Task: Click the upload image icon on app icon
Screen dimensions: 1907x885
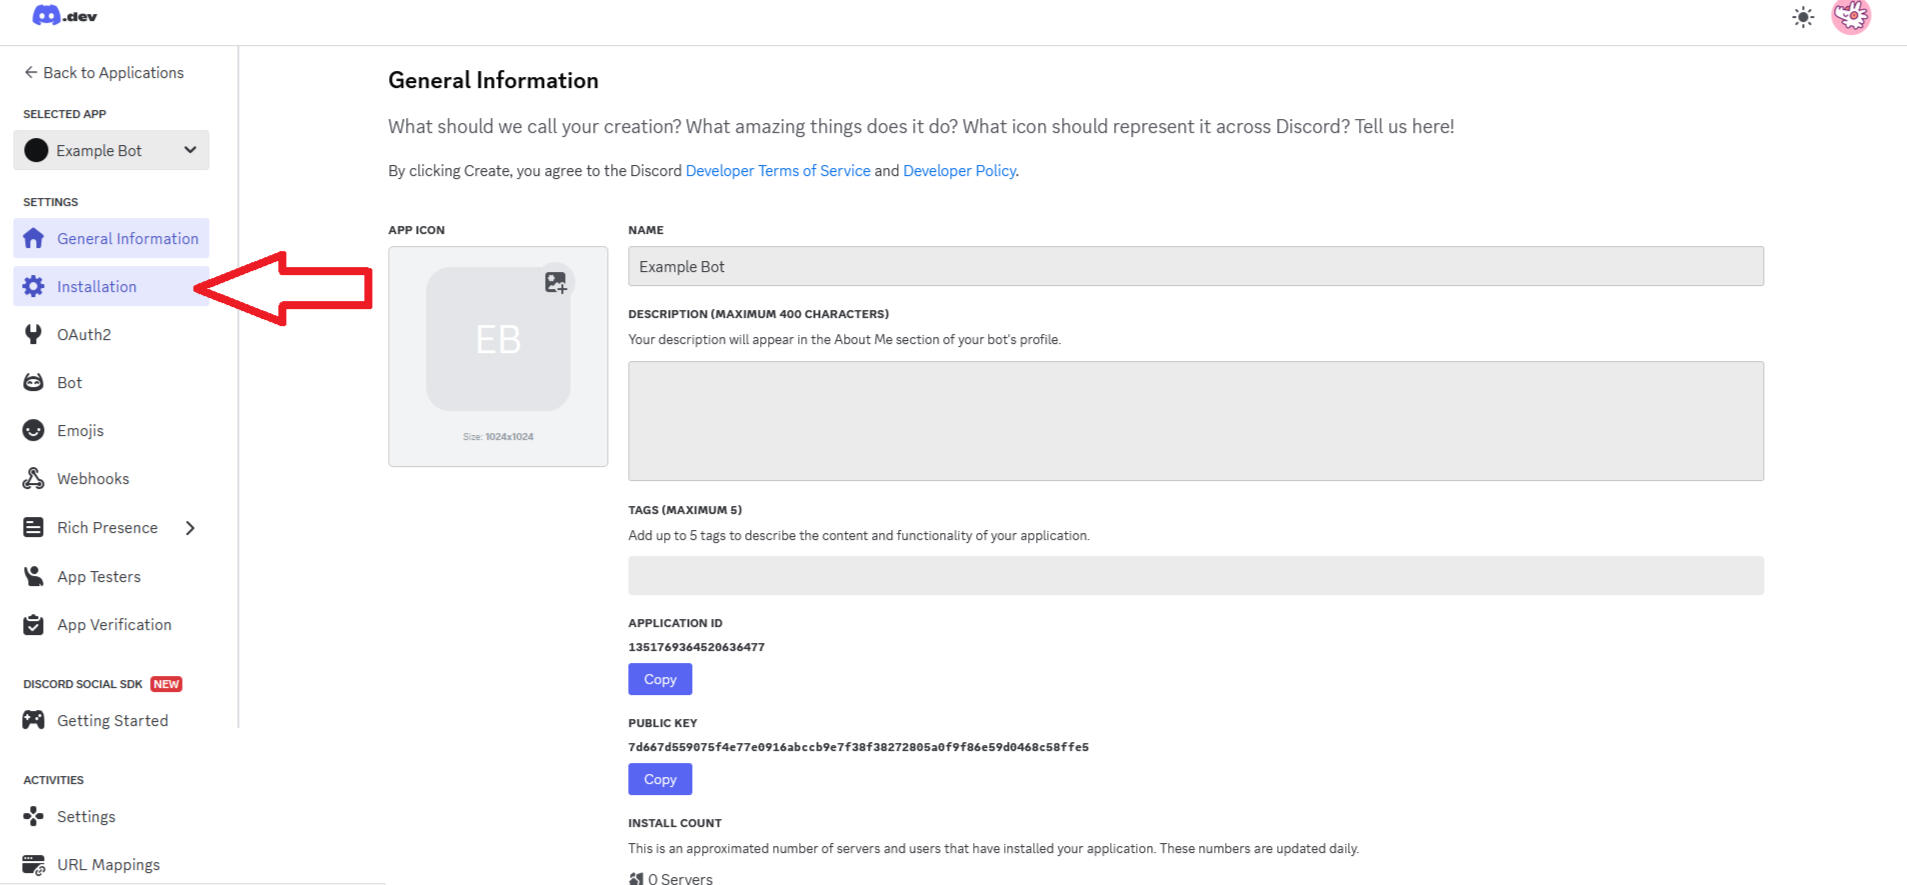Action: coord(556,283)
